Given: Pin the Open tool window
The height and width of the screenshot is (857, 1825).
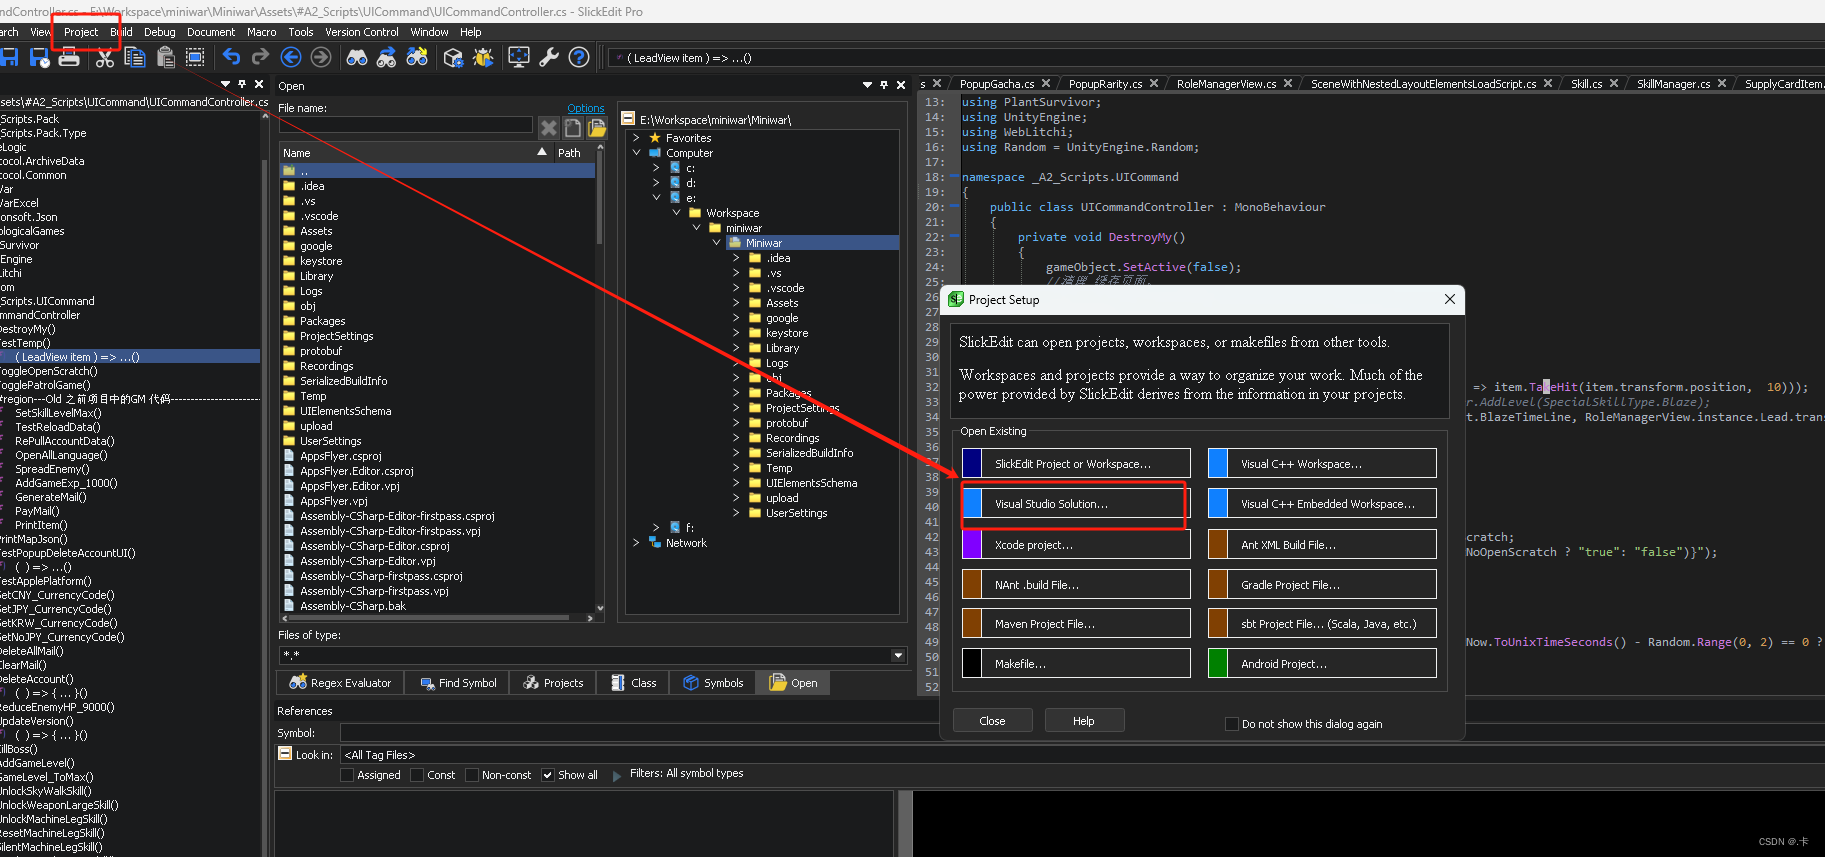Looking at the screenshot, I should (884, 85).
